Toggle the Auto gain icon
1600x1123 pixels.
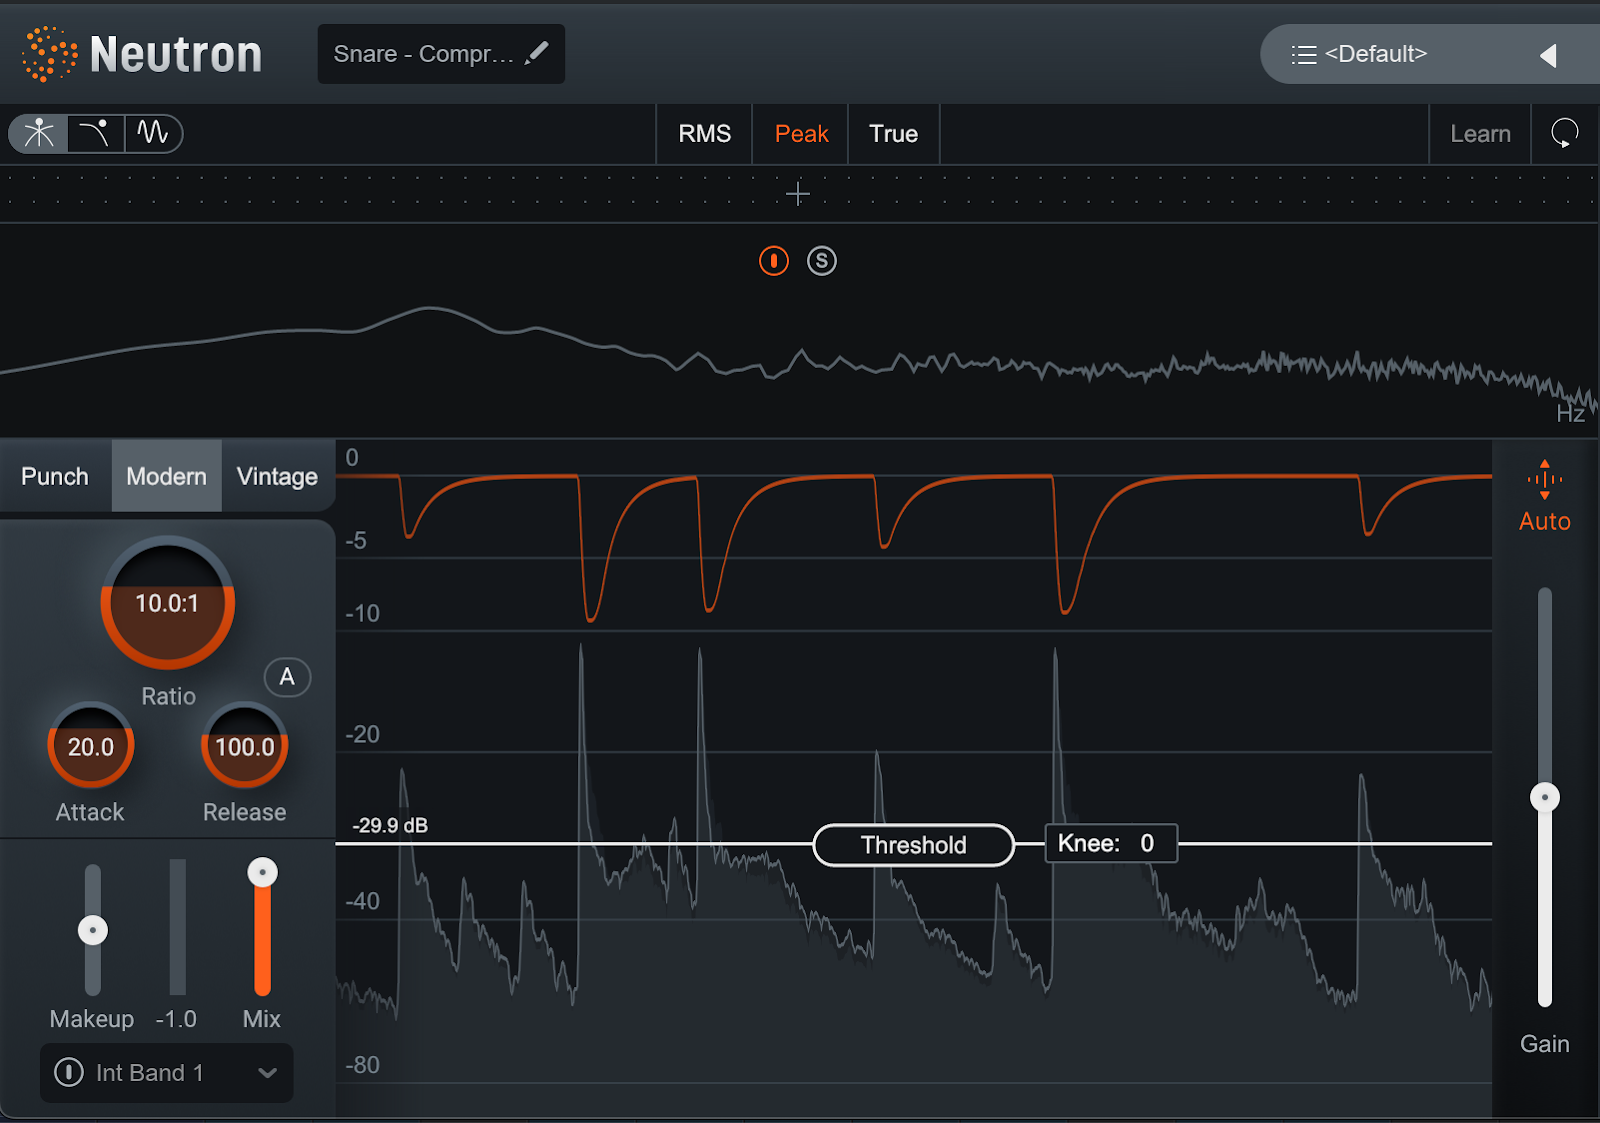pos(1545,480)
